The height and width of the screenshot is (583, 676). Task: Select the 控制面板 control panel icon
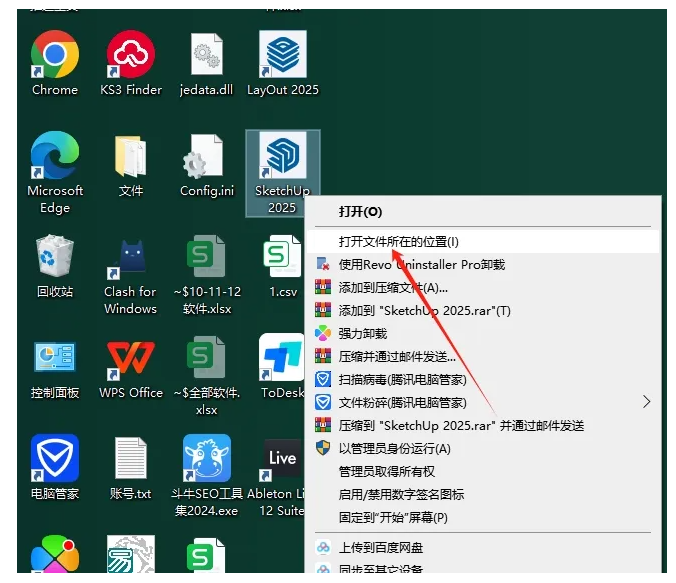coord(55,369)
